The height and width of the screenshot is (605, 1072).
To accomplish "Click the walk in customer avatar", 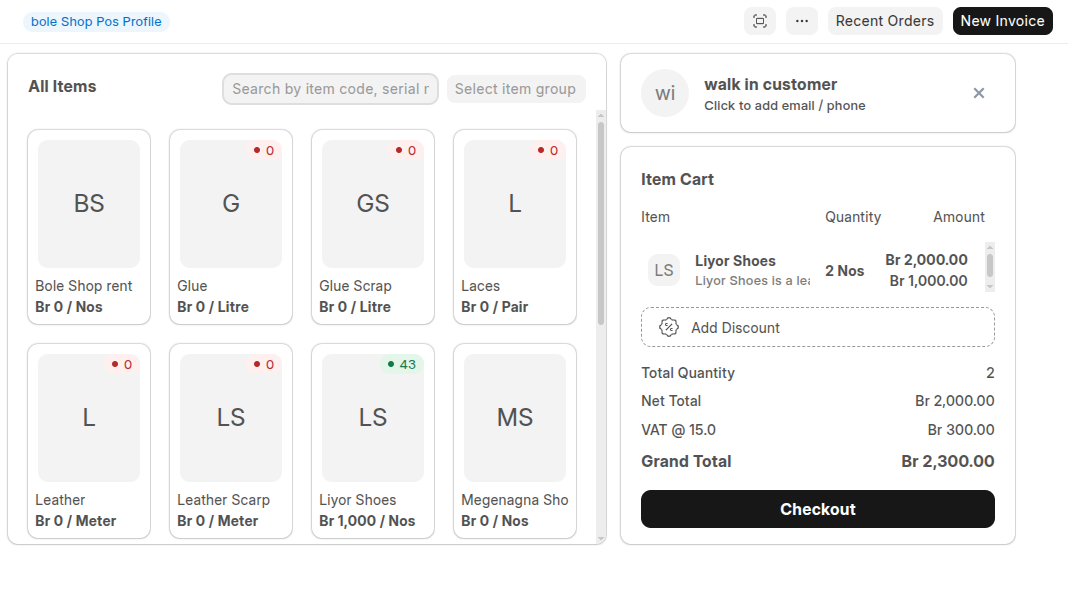I will pos(665,93).
